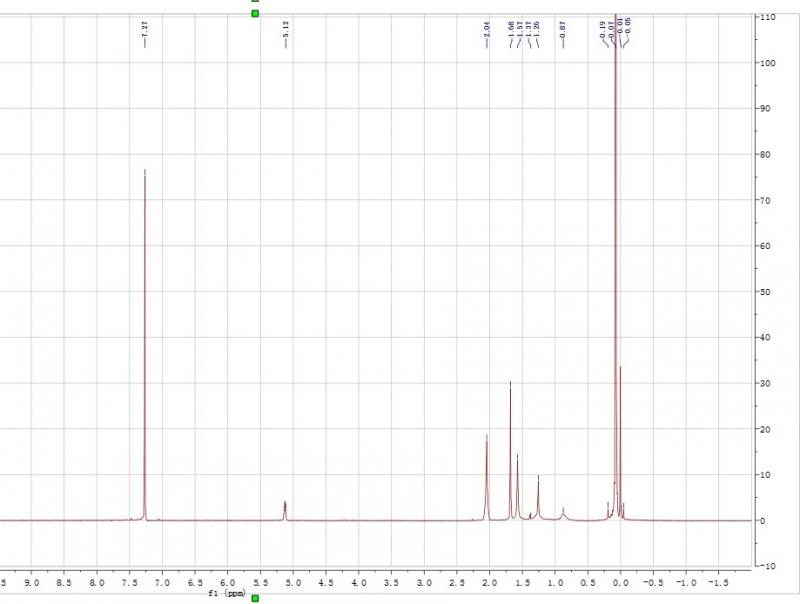
Task: Select the green handle above the spectrum
Action: pyautogui.click(x=255, y=13)
